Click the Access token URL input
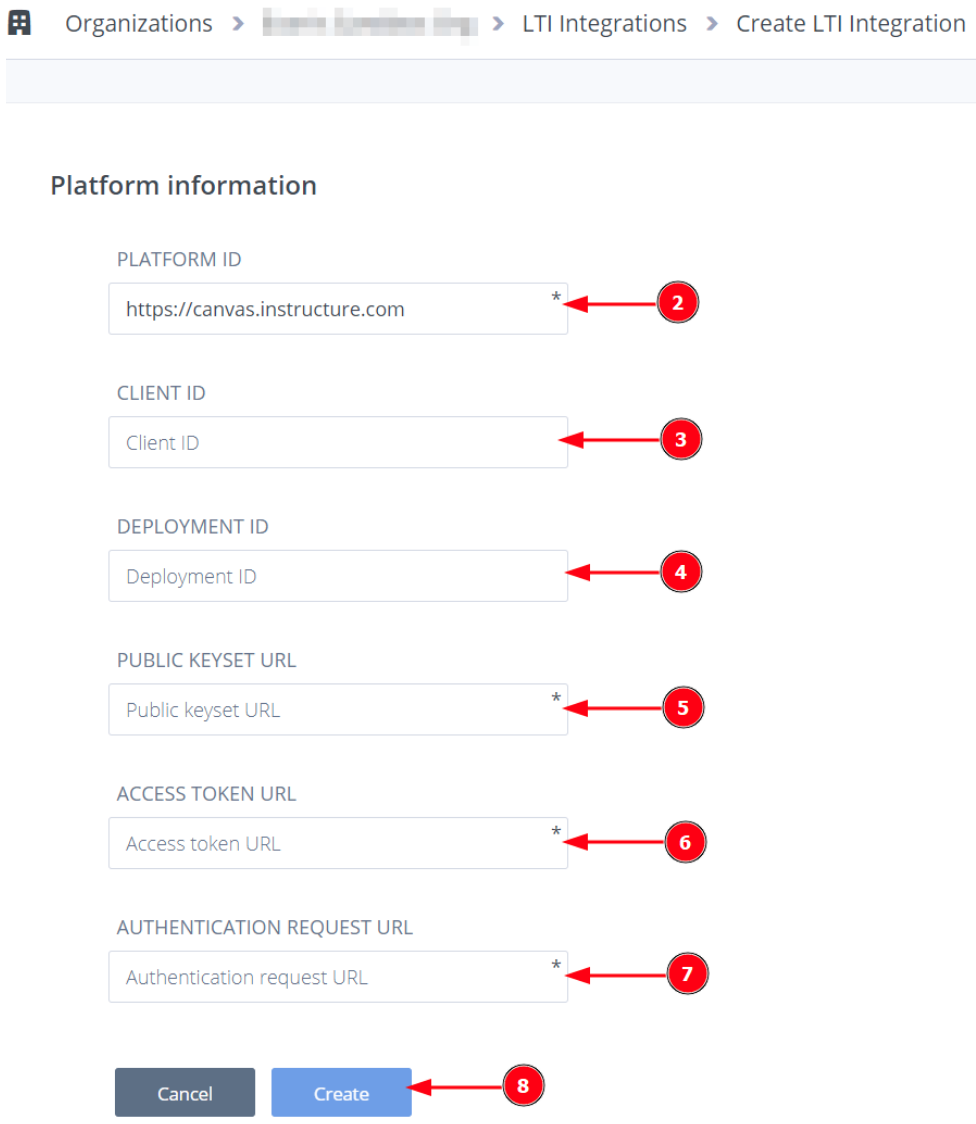Viewport: 976px width, 1124px height. tap(338, 843)
